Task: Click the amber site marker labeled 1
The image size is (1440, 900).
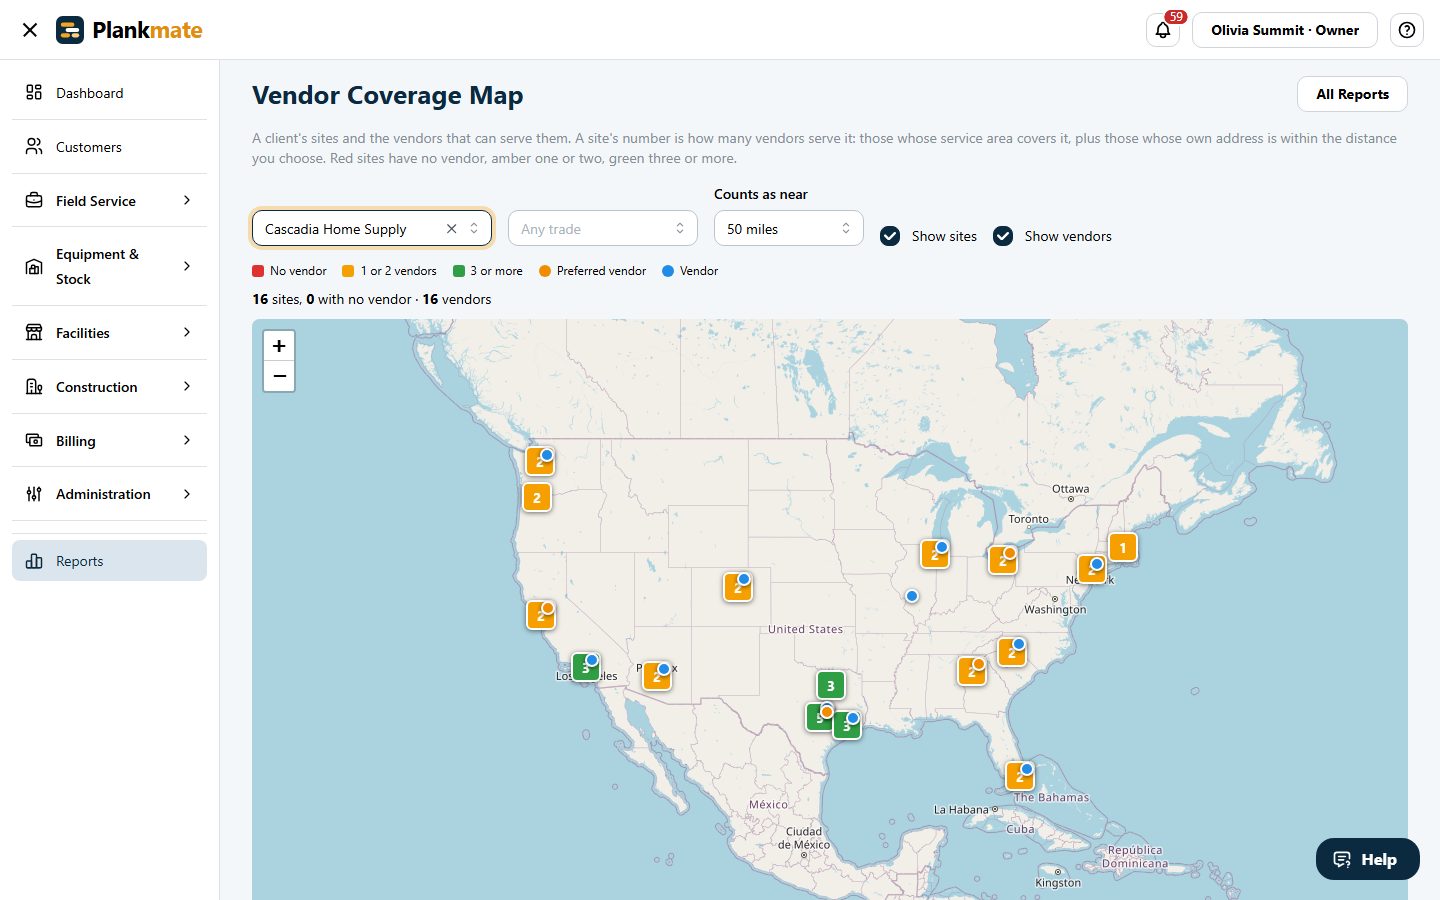Action: [x=1123, y=548]
